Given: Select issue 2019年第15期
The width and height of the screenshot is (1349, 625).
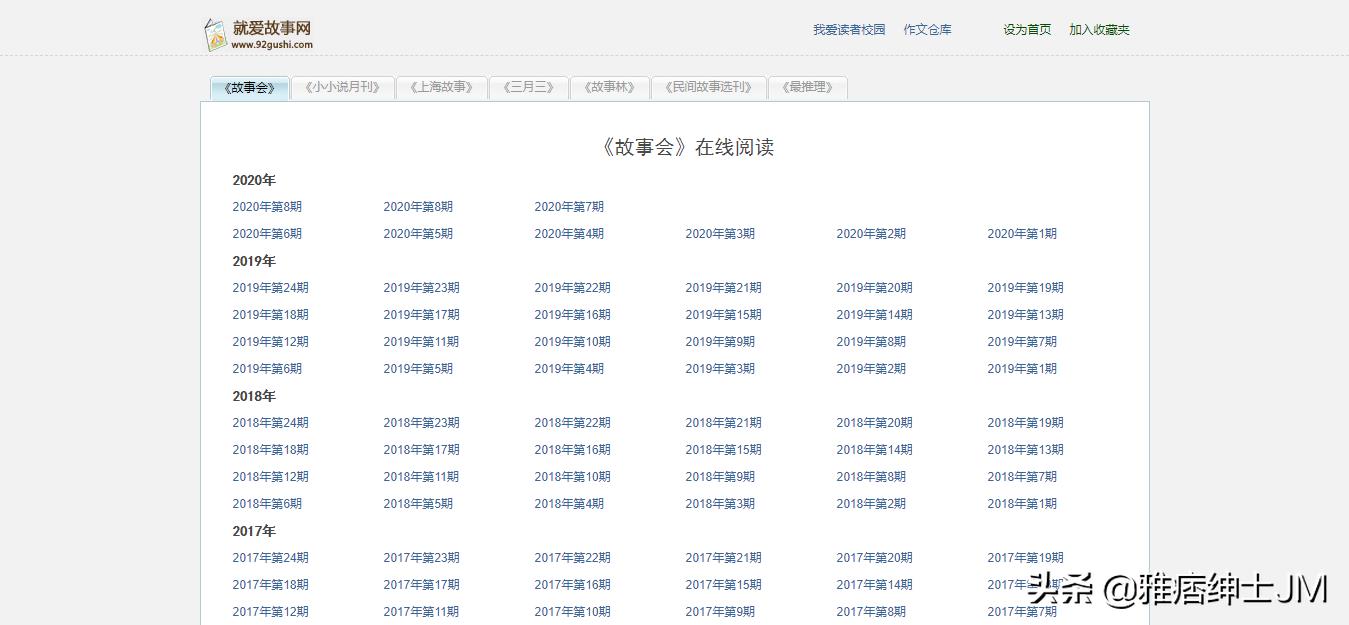Looking at the screenshot, I should (723, 315).
